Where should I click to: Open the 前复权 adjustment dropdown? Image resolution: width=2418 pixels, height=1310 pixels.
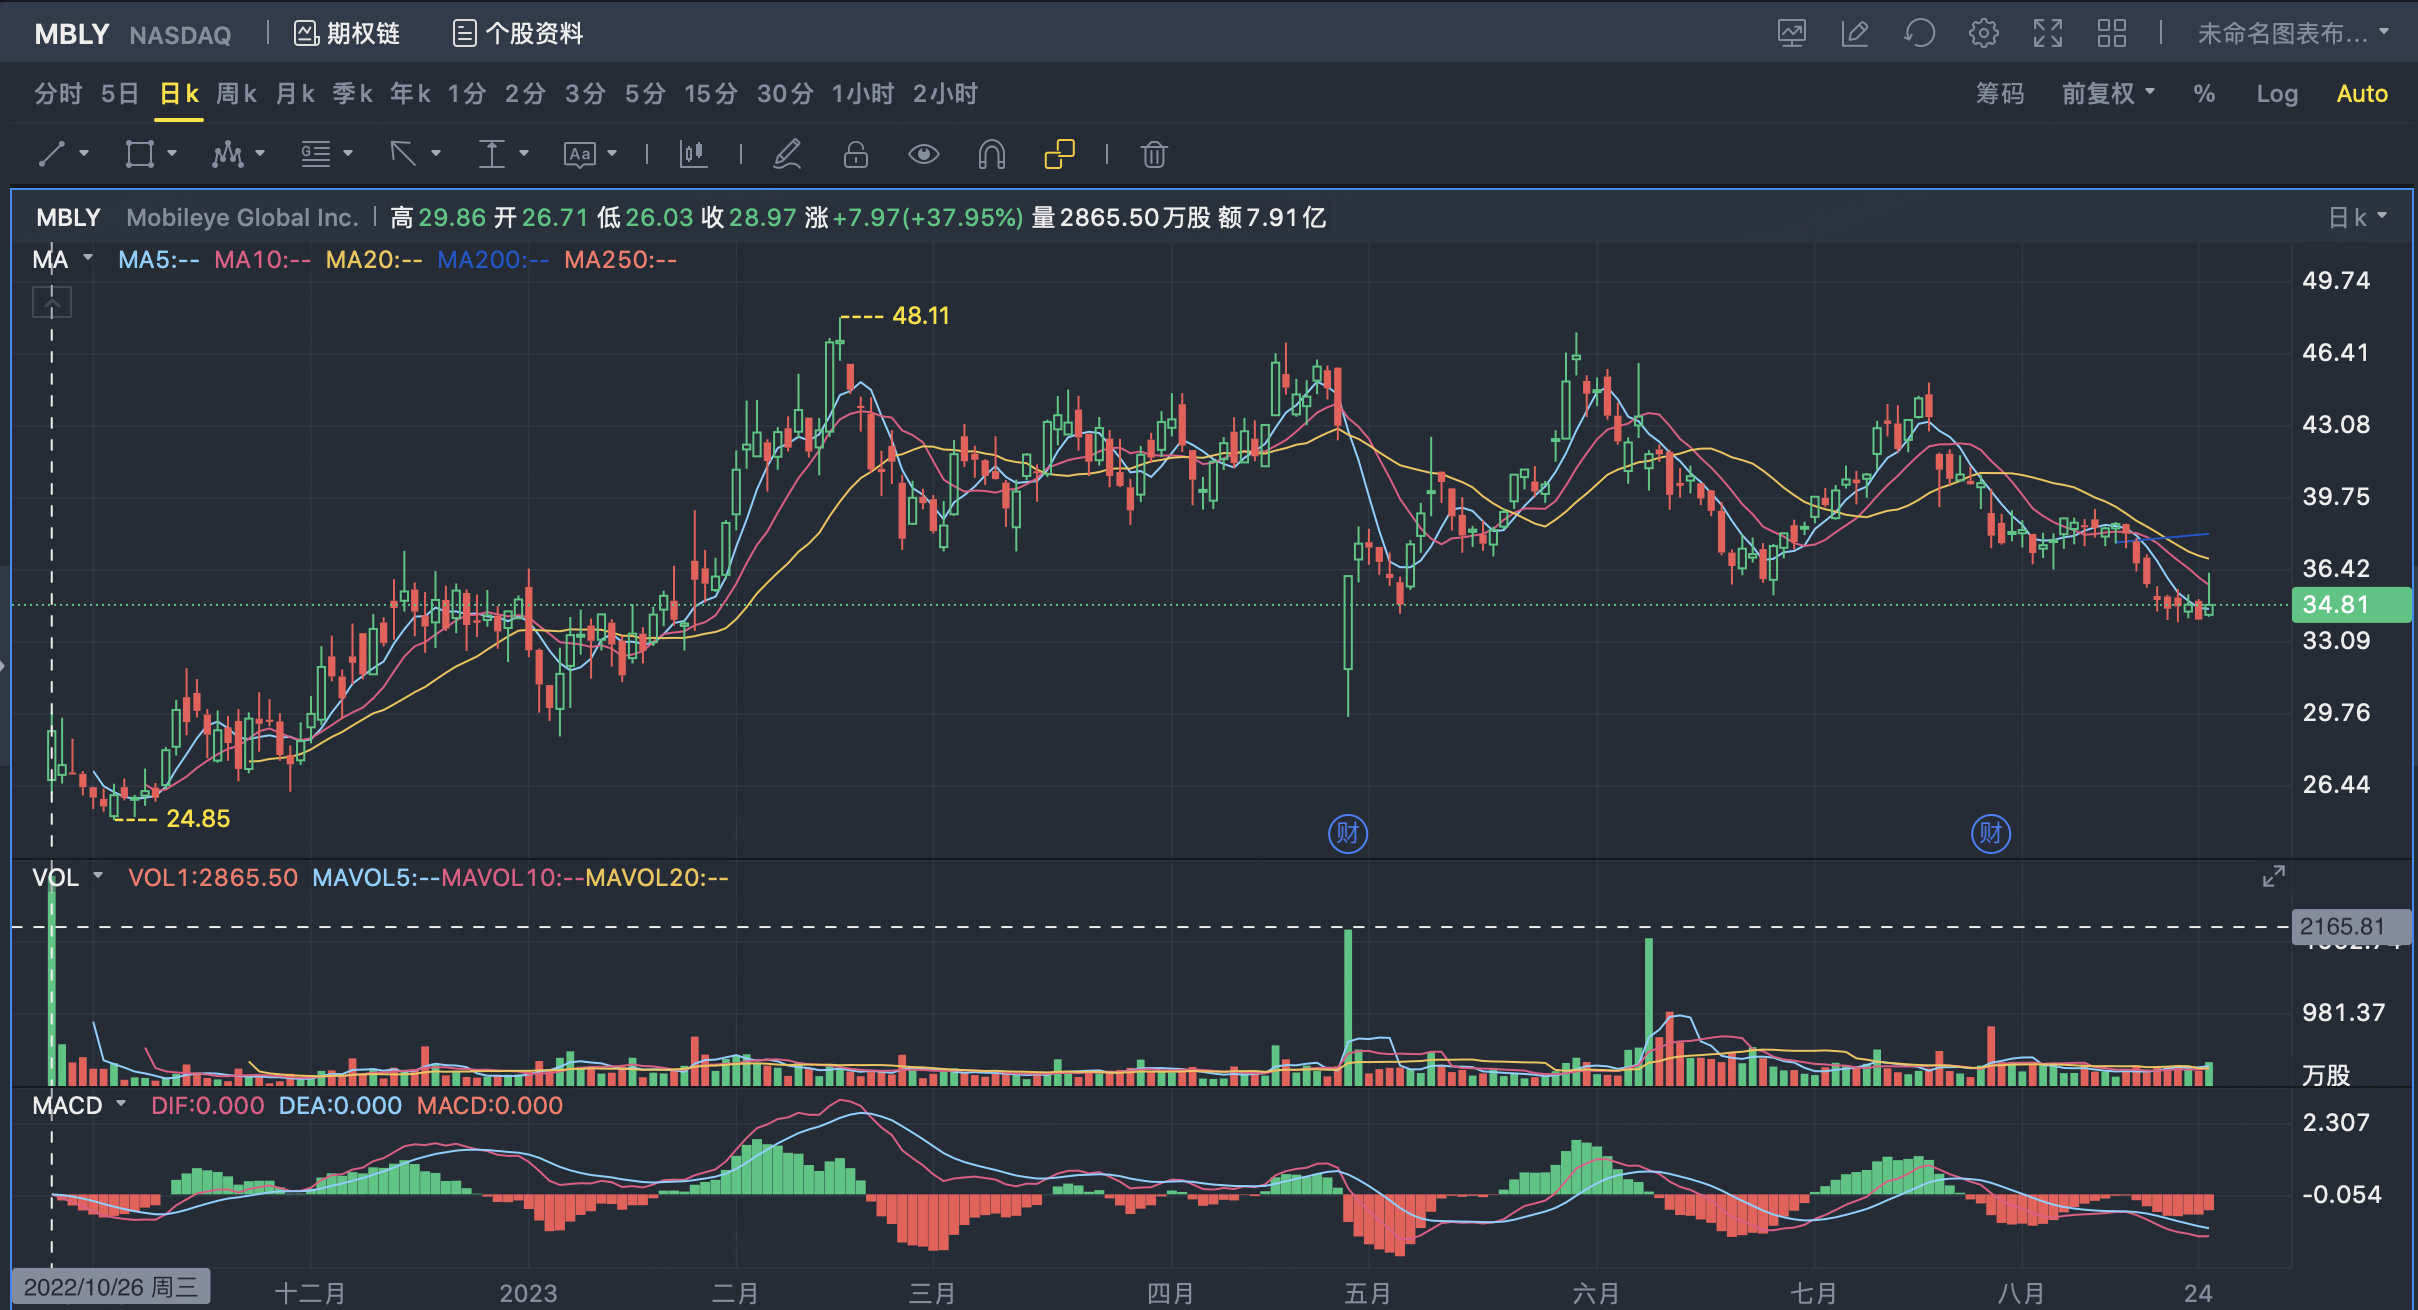point(2108,94)
